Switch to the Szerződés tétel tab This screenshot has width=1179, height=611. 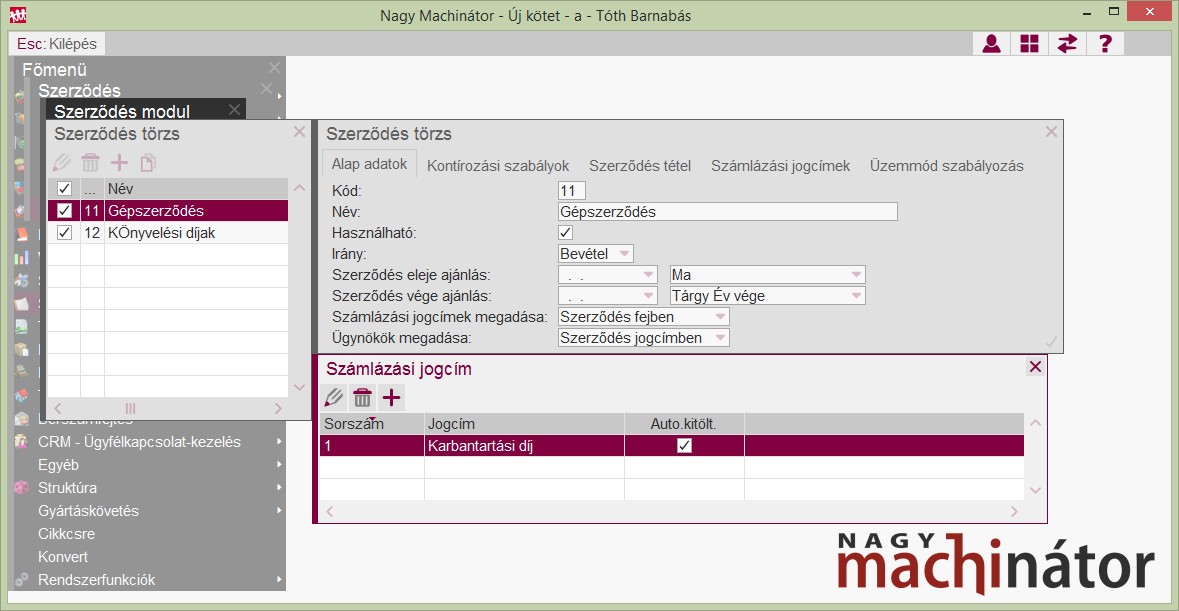pos(640,166)
